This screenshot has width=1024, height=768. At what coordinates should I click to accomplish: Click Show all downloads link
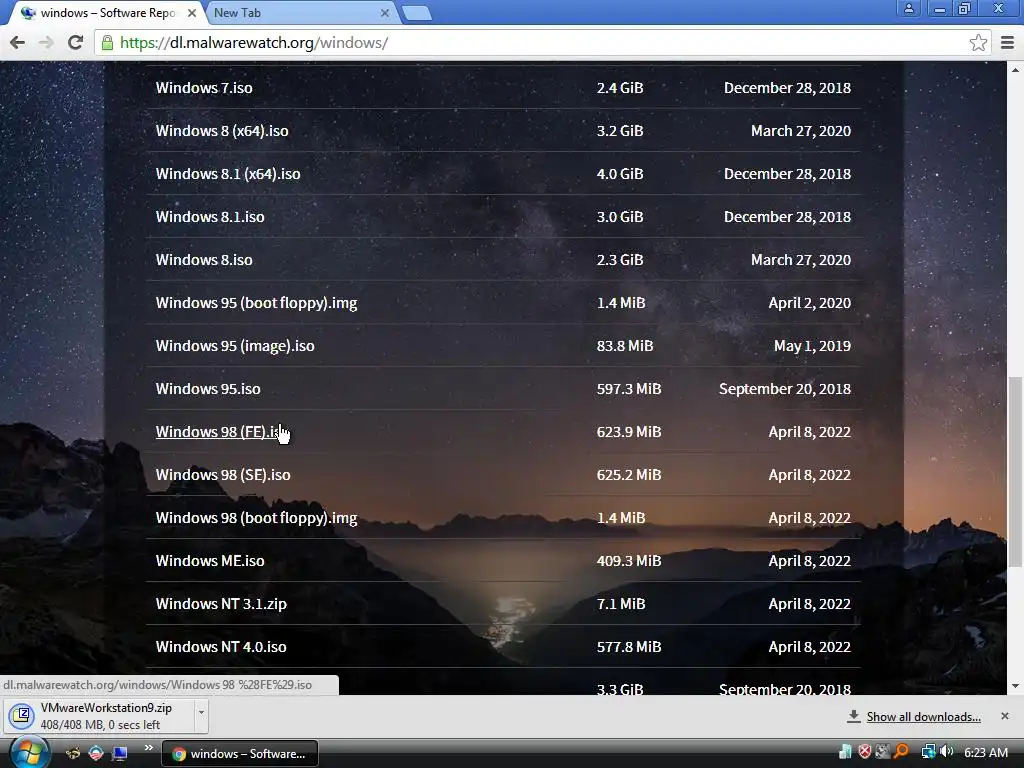click(x=923, y=717)
